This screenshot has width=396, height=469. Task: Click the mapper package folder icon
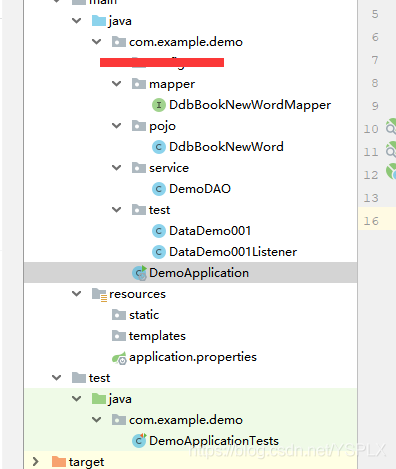pos(139,84)
